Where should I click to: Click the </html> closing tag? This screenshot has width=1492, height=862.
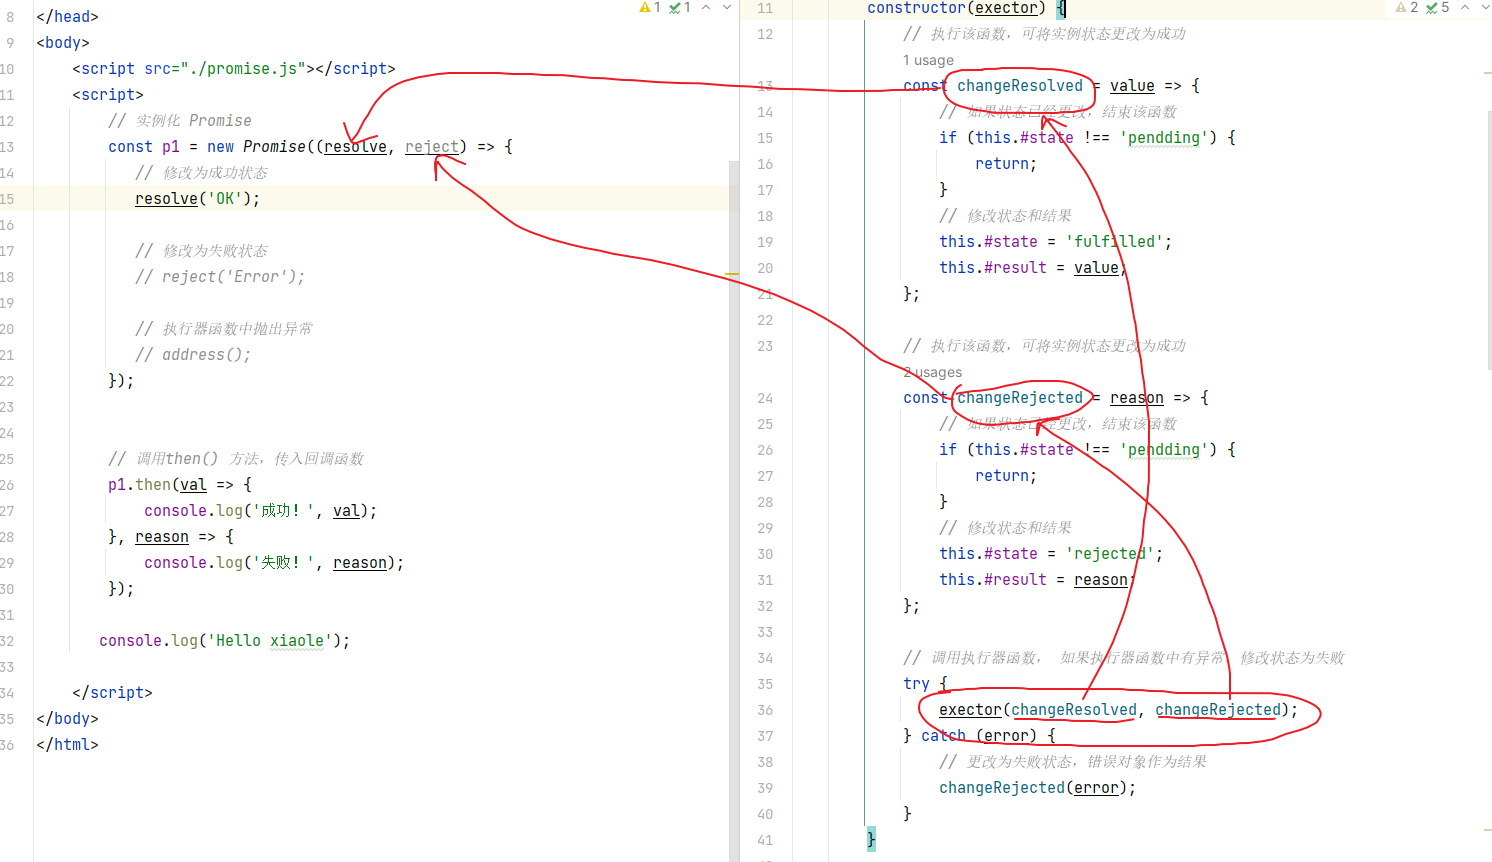pos(67,745)
